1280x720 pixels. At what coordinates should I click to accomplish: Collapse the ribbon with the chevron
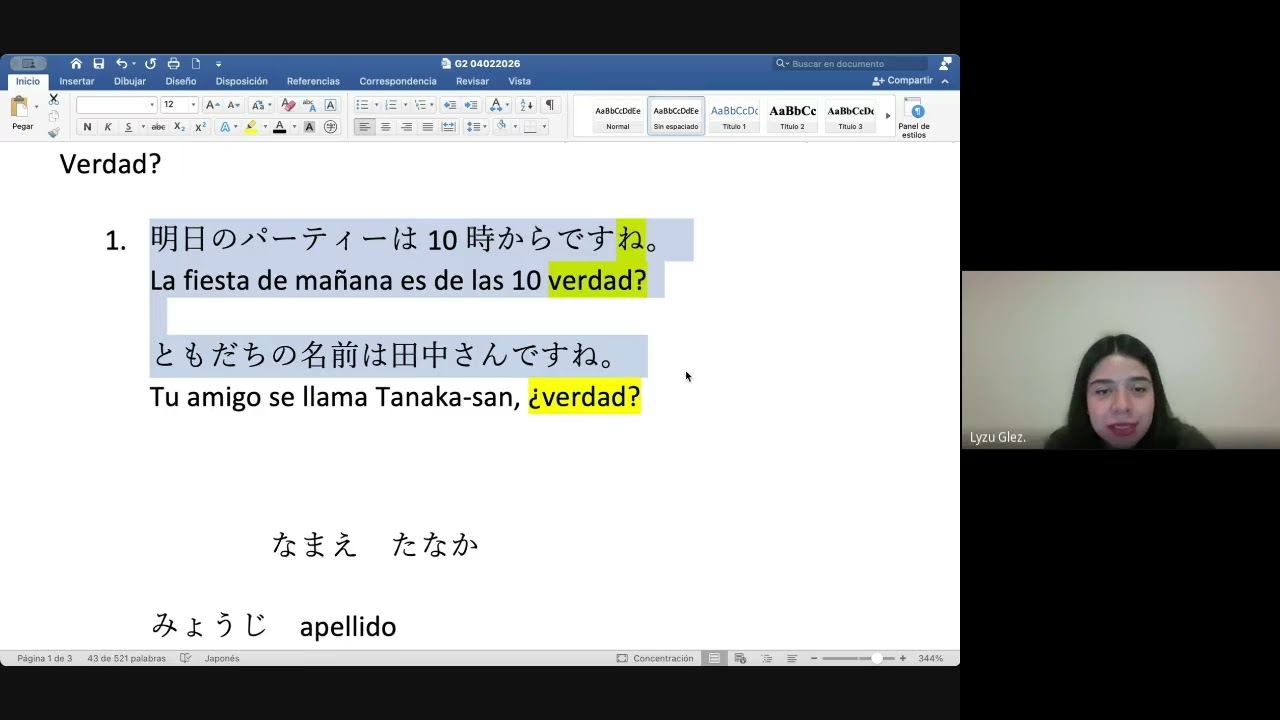(x=945, y=81)
